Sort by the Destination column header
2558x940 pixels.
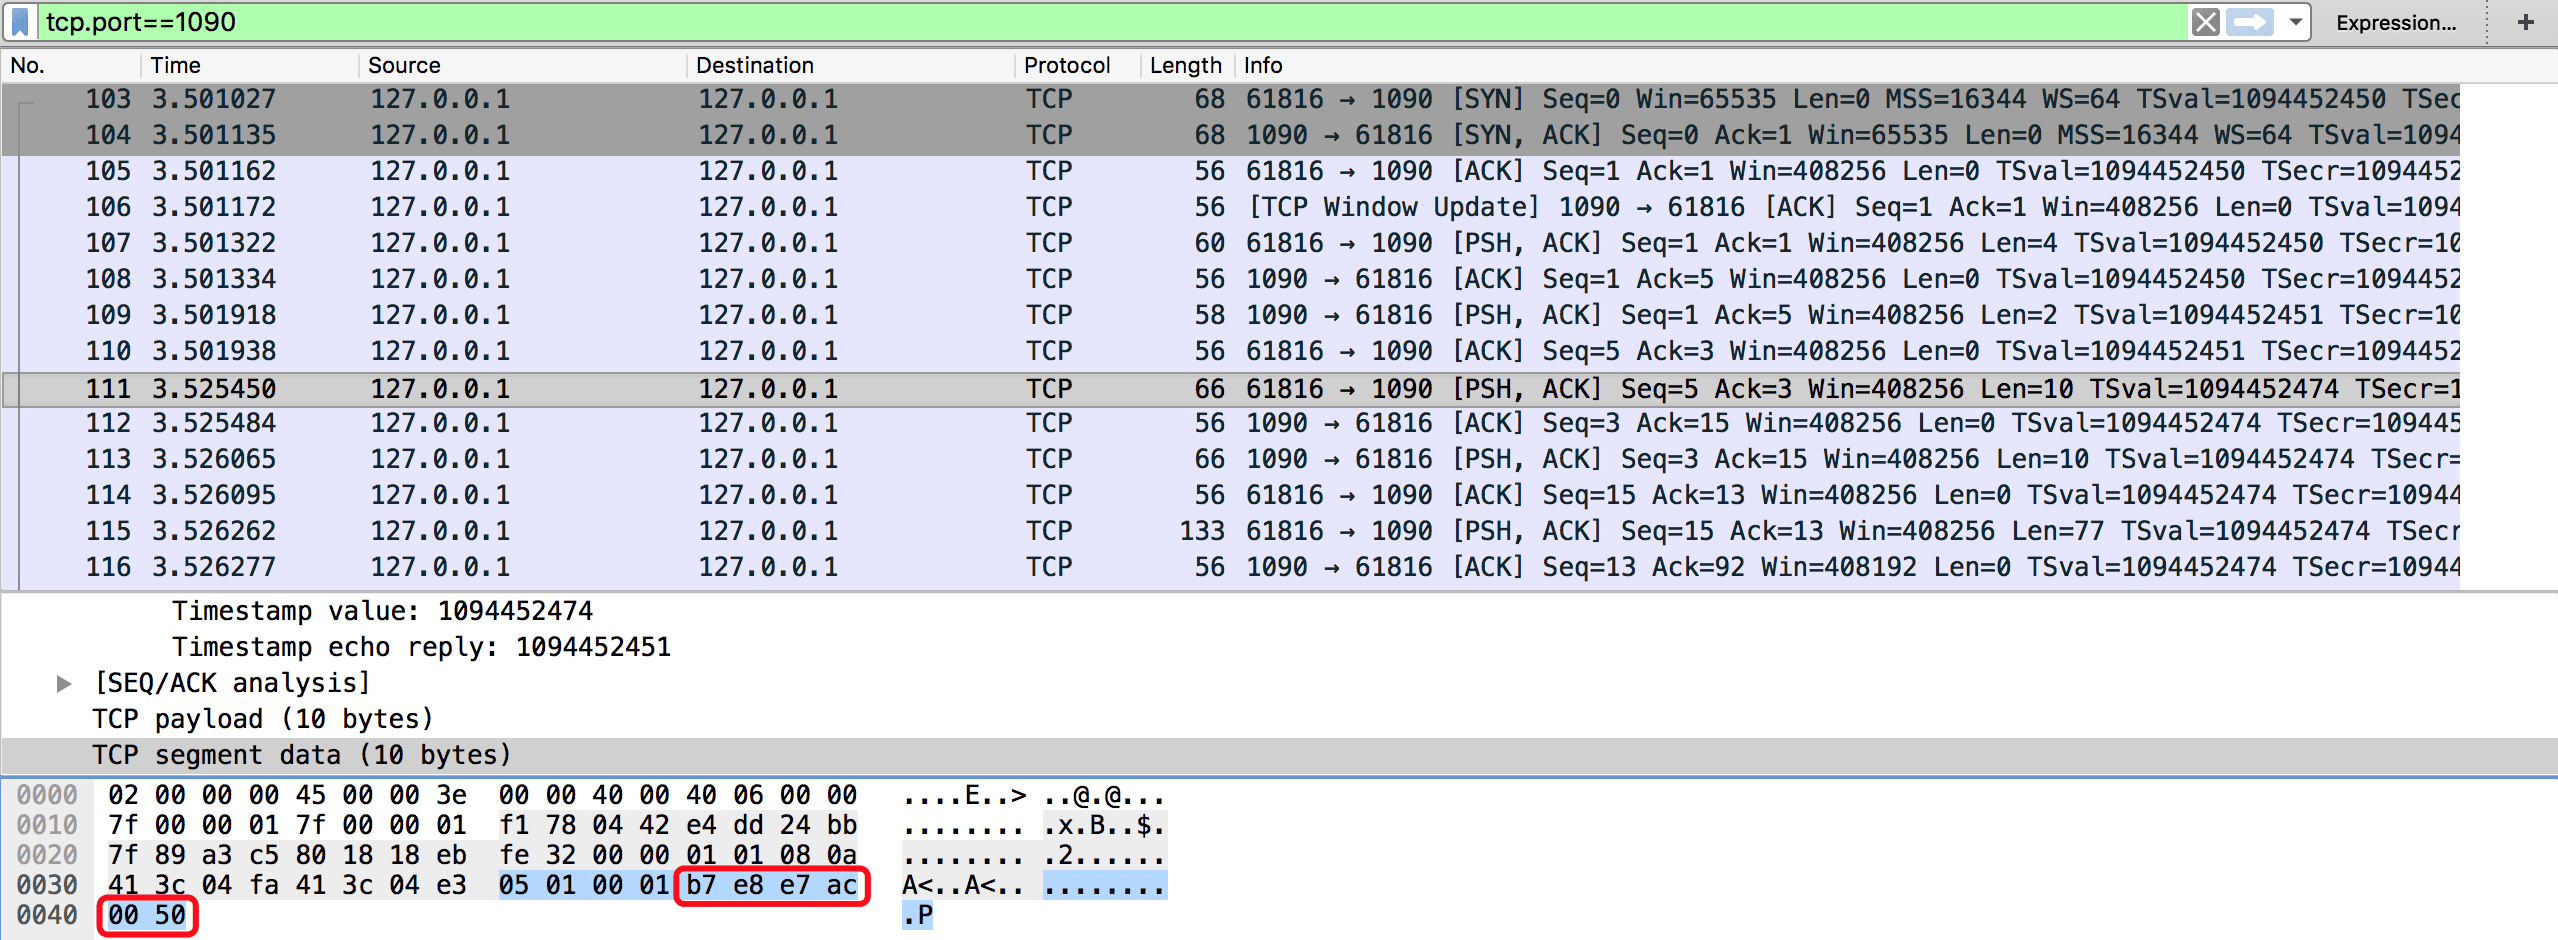(x=755, y=66)
